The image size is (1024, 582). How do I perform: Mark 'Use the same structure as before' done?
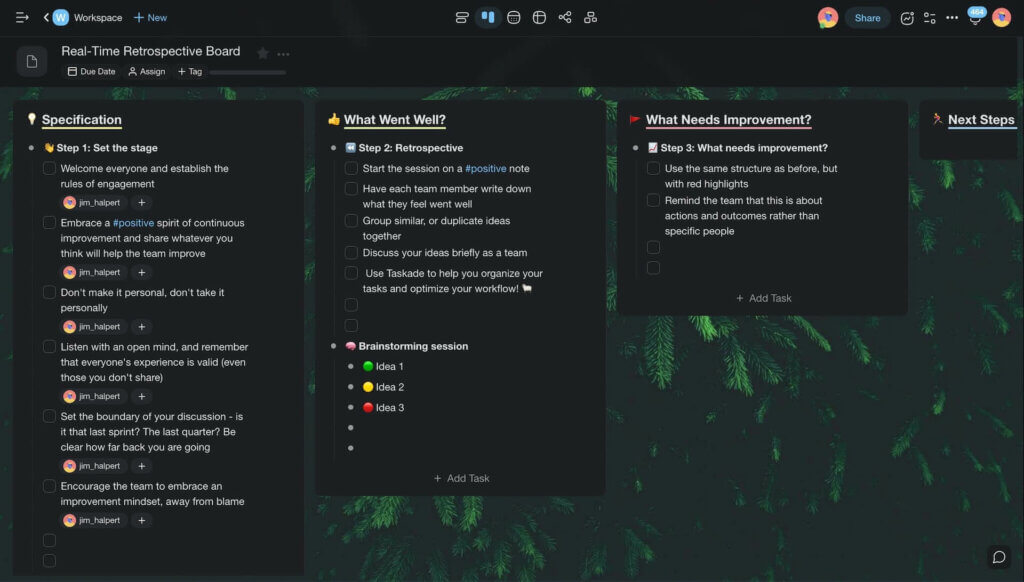pos(653,169)
